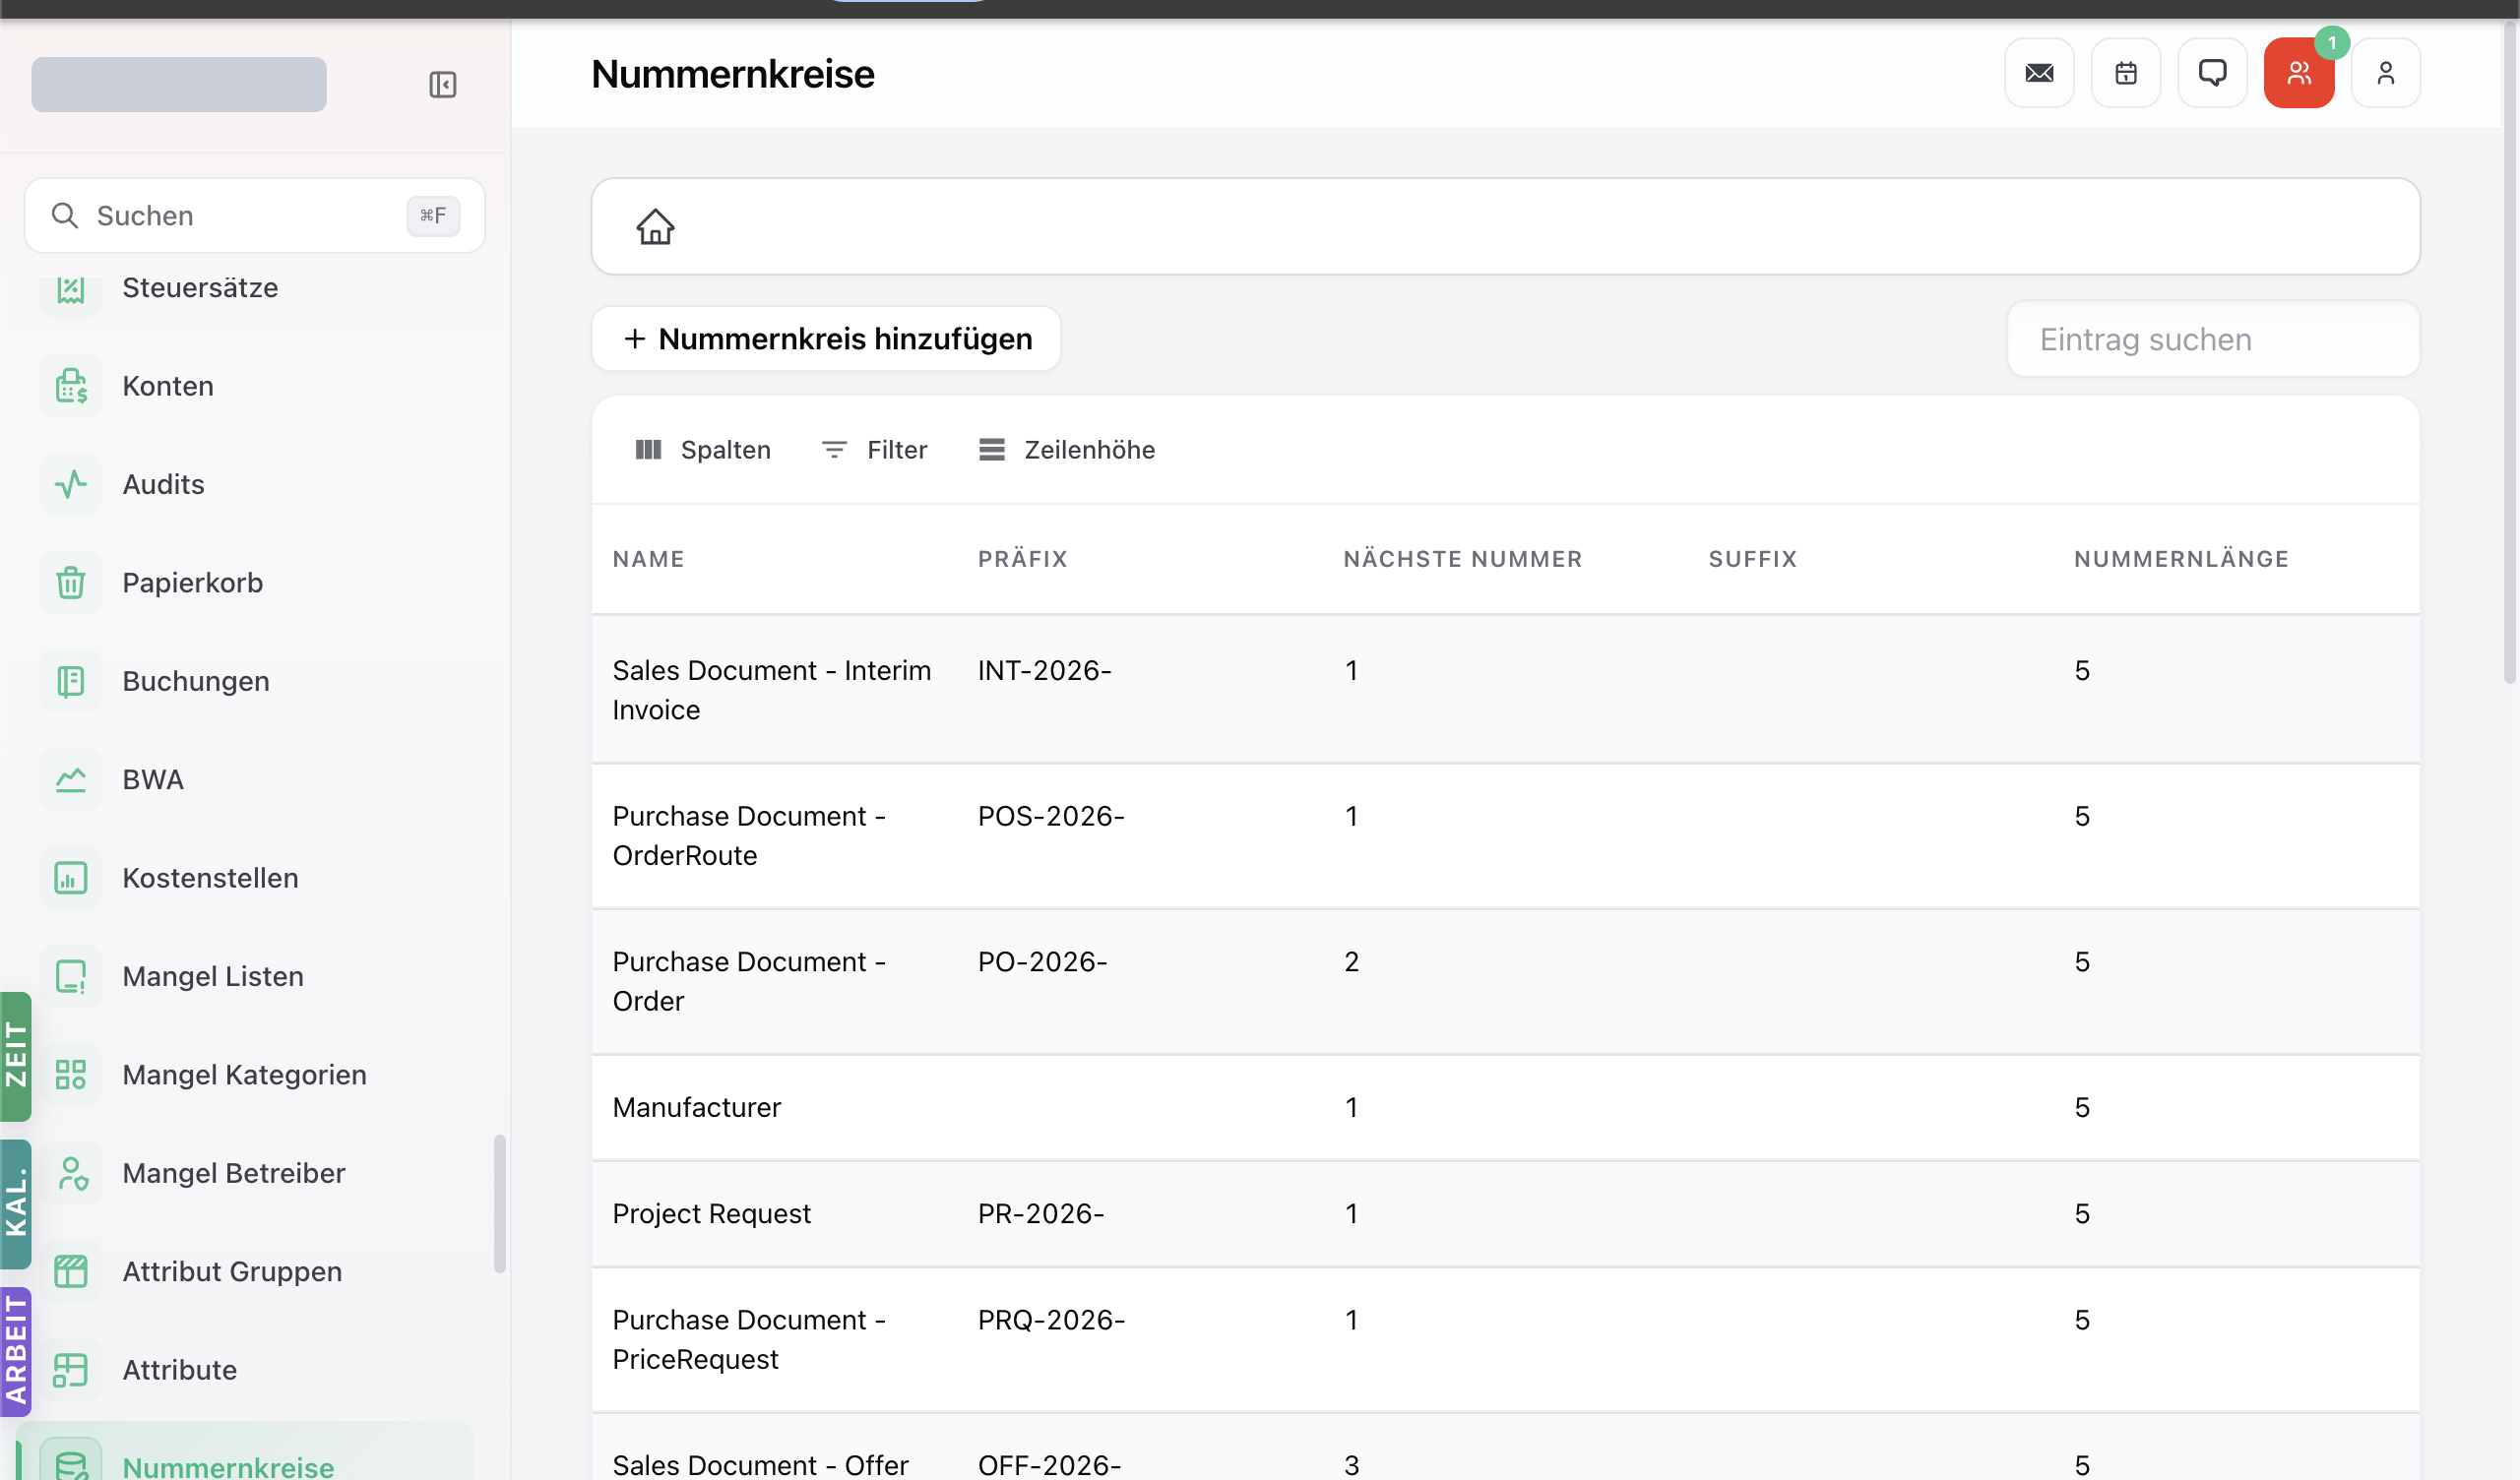Click the red users notification button
The width and height of the screenshot is (2520, 1480).
click(2299, 73)
